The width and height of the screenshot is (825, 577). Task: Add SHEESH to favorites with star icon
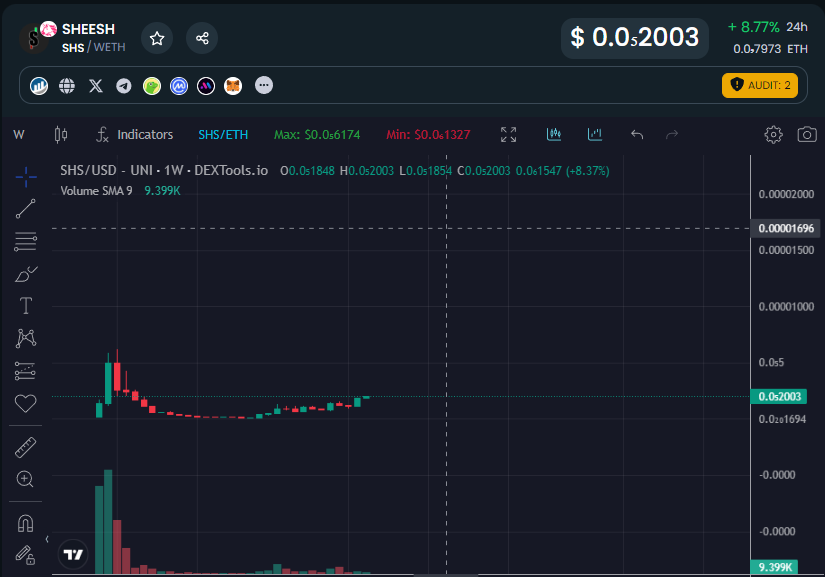[157, 38]
